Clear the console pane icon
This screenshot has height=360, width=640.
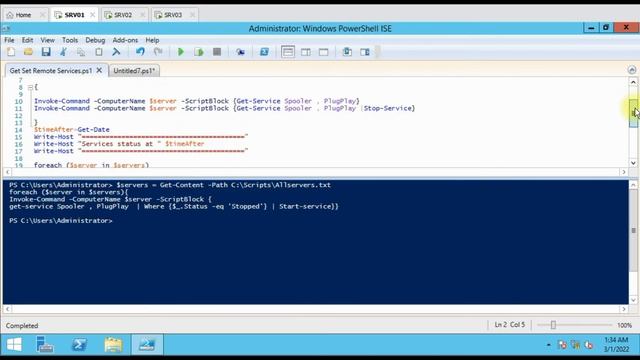(116, 52)
